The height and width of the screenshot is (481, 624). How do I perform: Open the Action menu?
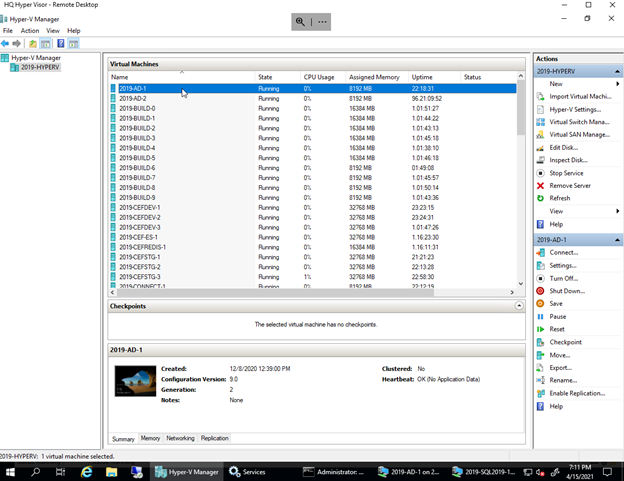(x=30, y=31)
